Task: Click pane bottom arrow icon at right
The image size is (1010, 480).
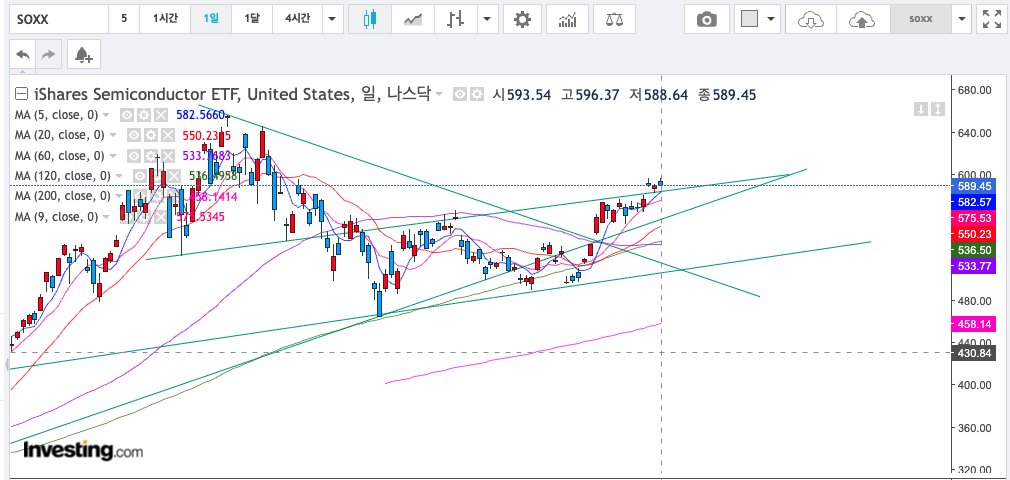Action: coord(937,110)
